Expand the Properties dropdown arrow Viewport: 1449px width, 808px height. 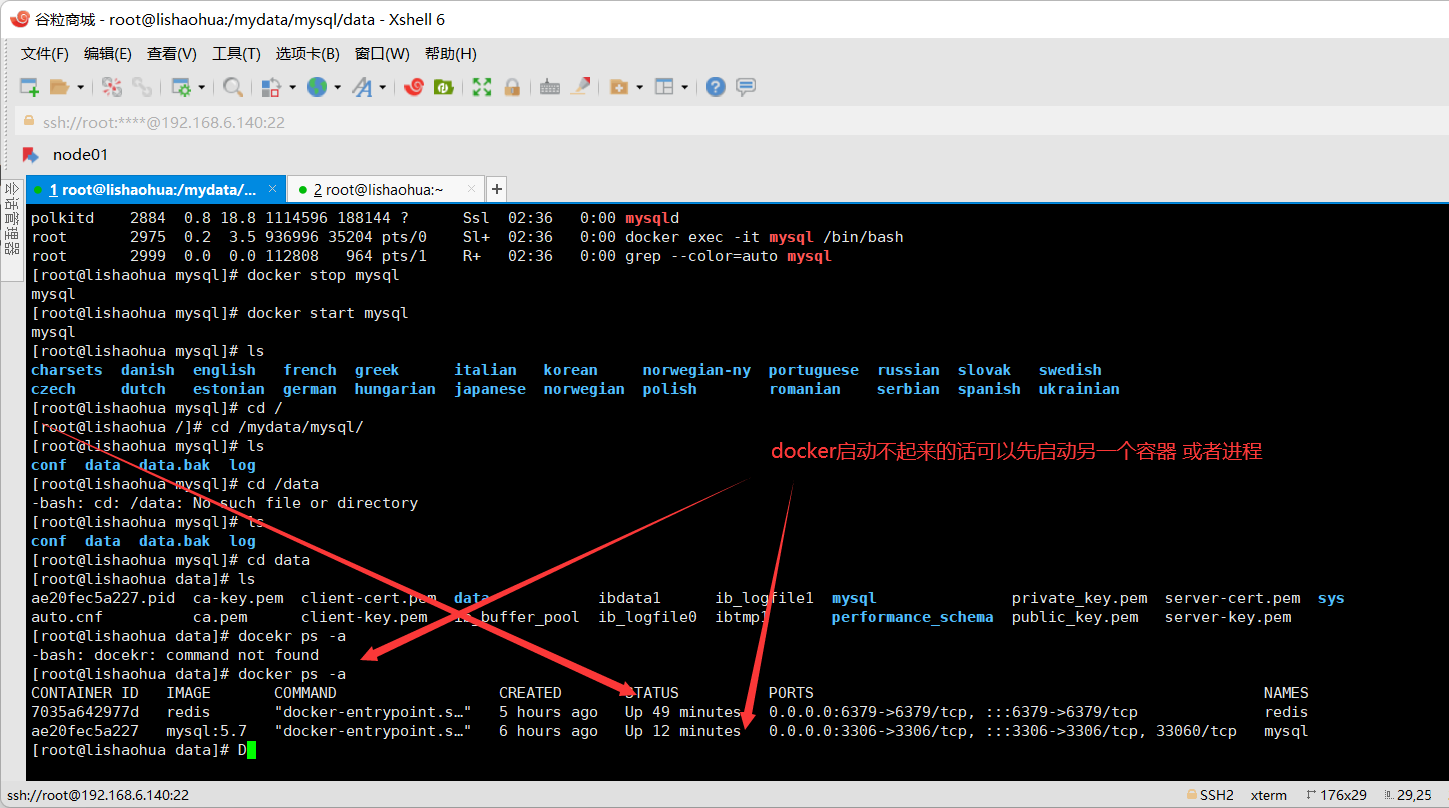pyautogui.click(x=201, y=87)
